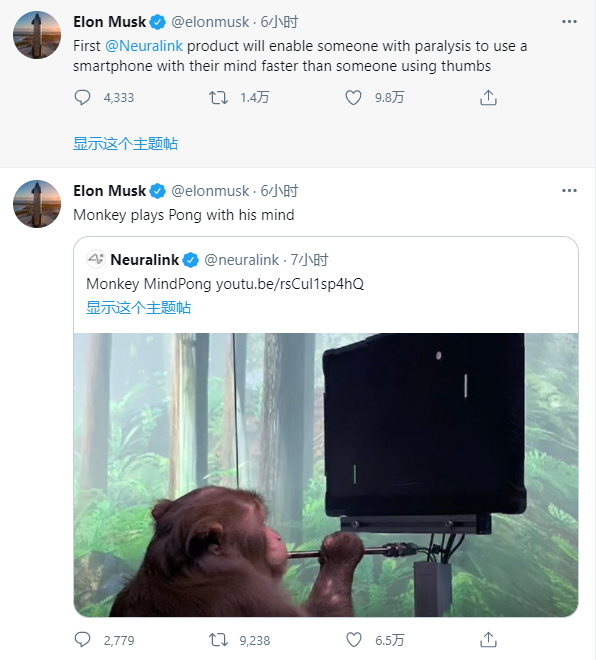The width and height of the screenshot is (596, 660).
Task: Open the Neuralink logo avatar
Action: 96,259
